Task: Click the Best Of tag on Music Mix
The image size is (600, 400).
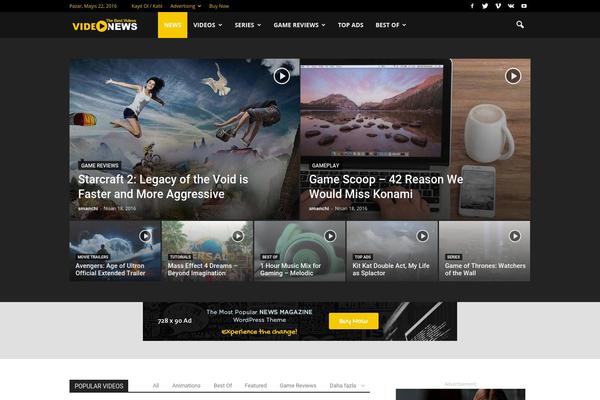Action: click(270, 257)
